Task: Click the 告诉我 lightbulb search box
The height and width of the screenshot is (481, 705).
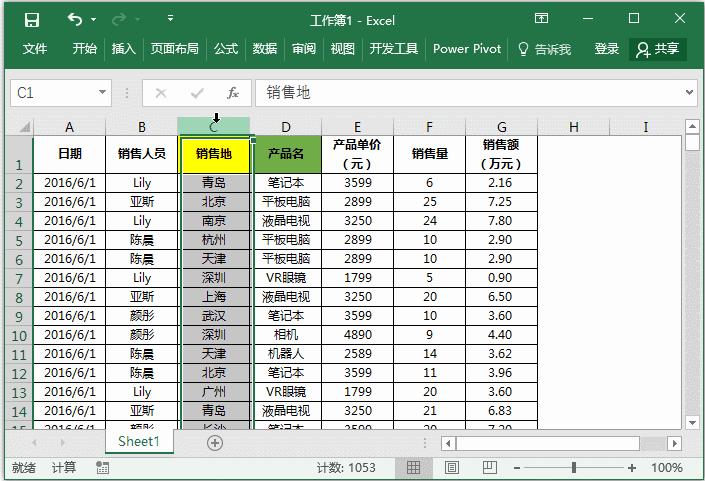Action: coord(544,49)
